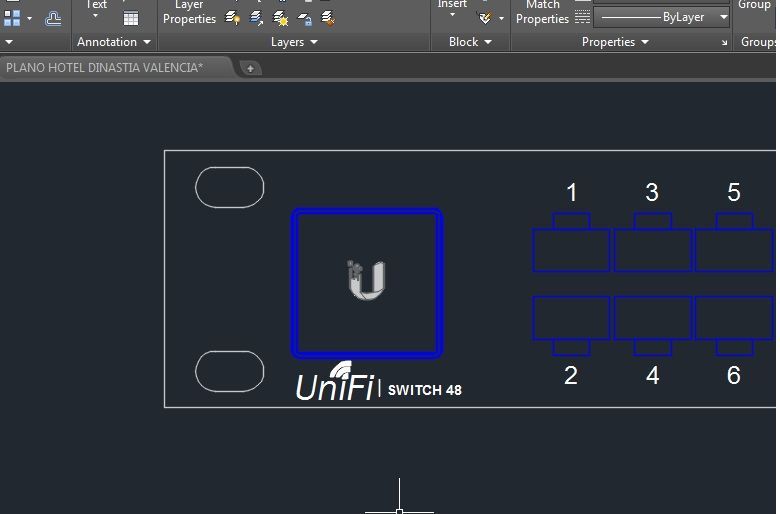This screenshot has height=514, width=780.
Task: Click the layer lock icon
Action: (x=305, y=18)
